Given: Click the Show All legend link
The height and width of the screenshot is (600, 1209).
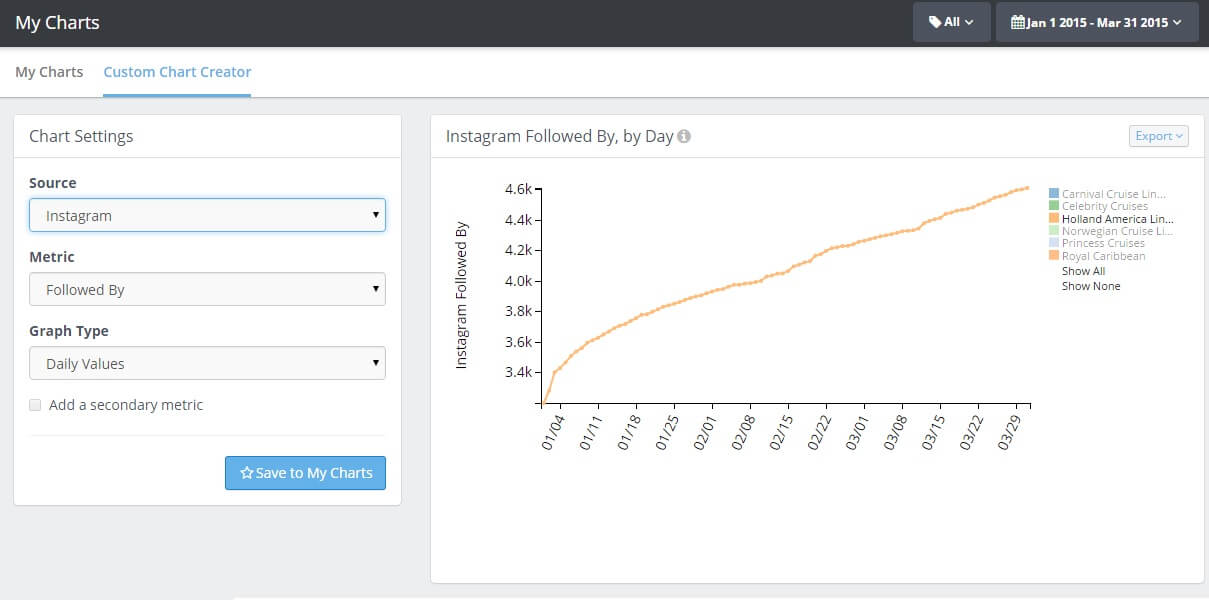Looking at the screenshot, I should [x=1083, y=271].
